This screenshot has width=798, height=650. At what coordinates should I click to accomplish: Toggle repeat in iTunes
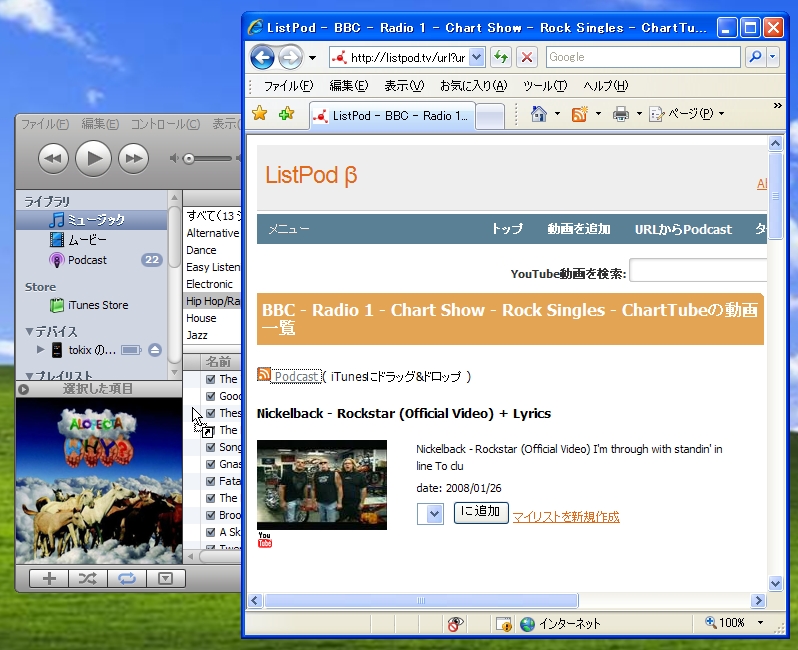point(127,578)
